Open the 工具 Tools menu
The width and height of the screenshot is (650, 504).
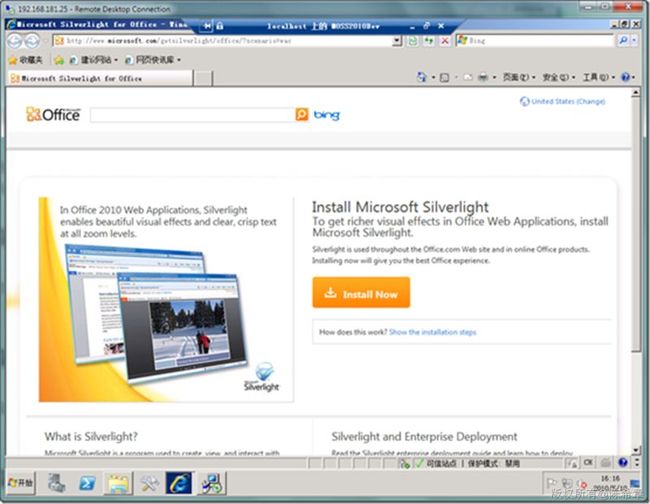(599, 77)
